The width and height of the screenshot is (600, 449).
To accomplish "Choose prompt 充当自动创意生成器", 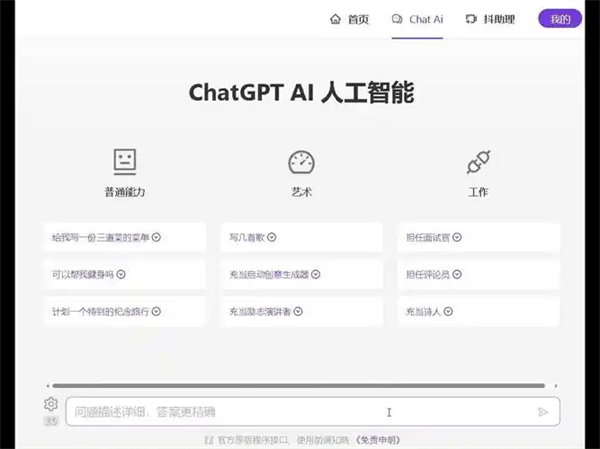I will click(302, 274).
